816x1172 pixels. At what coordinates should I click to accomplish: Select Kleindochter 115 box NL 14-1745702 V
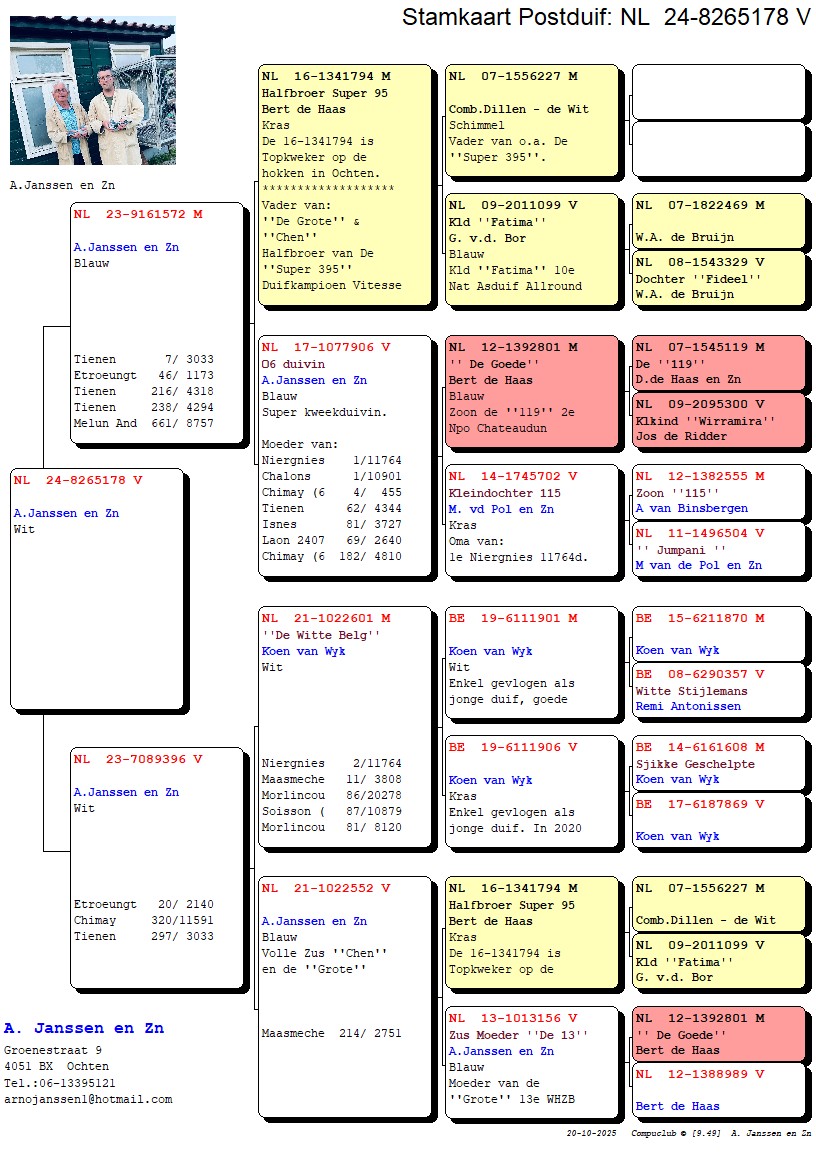tap(531, 520)
